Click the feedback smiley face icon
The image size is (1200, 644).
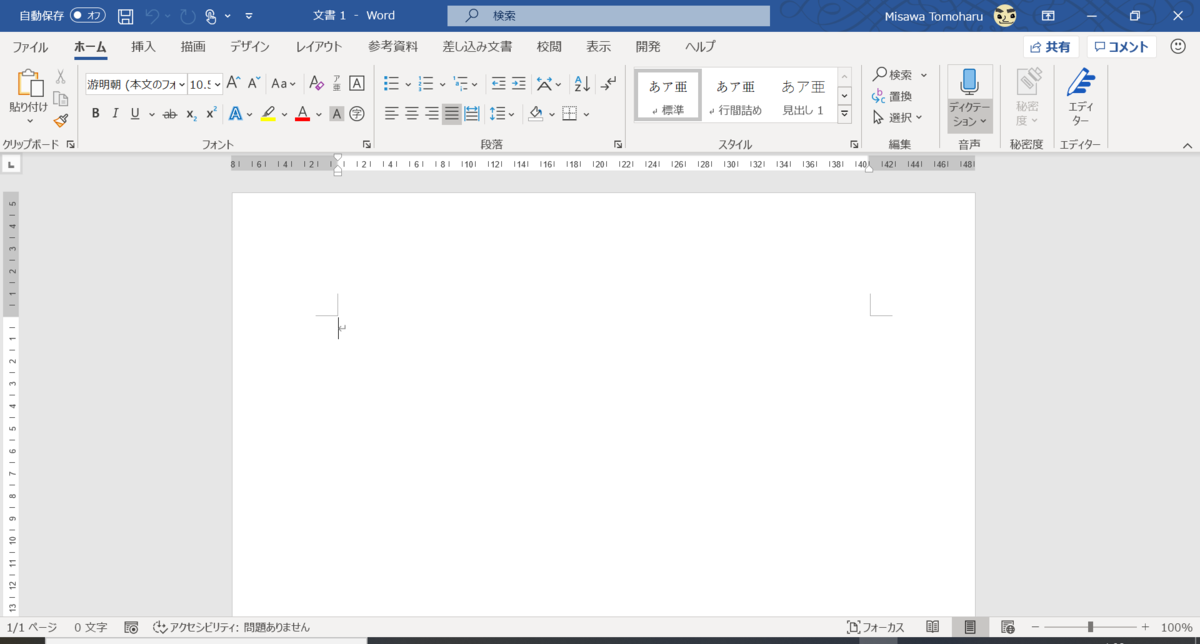coord(1178,46)
